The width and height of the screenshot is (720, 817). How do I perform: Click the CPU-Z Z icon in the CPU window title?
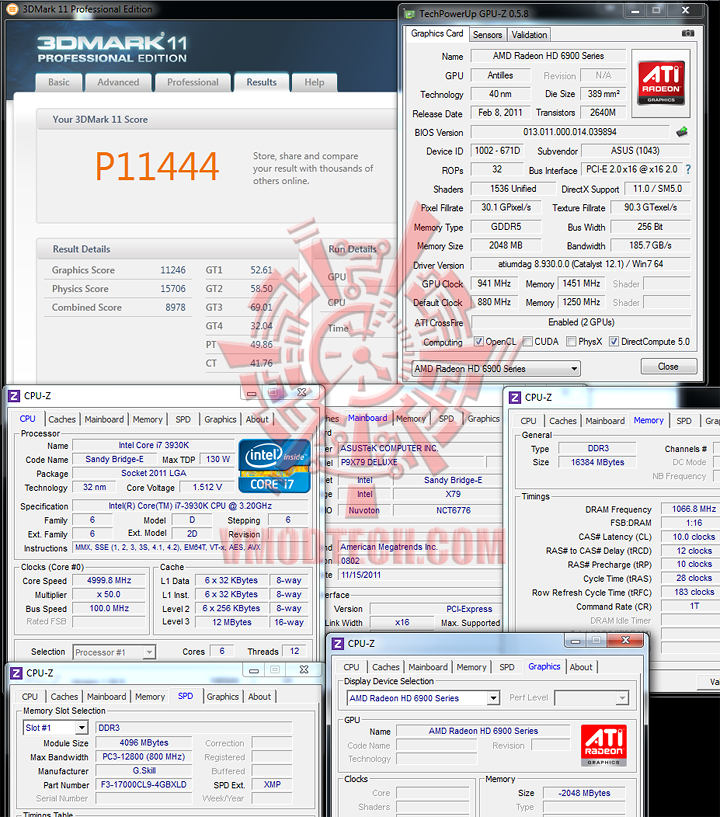[x=14, y=396]
